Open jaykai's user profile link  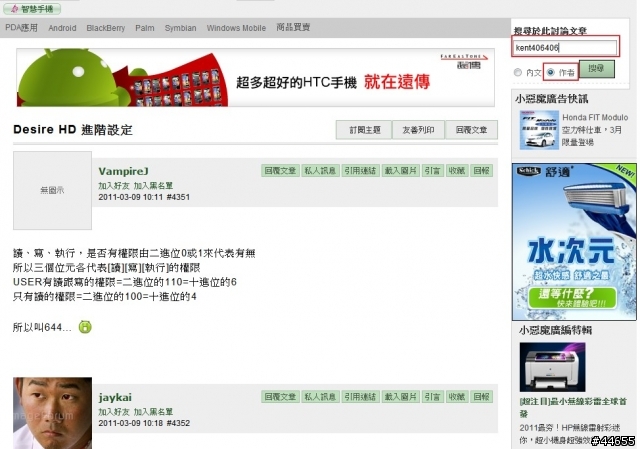point(115,397)
